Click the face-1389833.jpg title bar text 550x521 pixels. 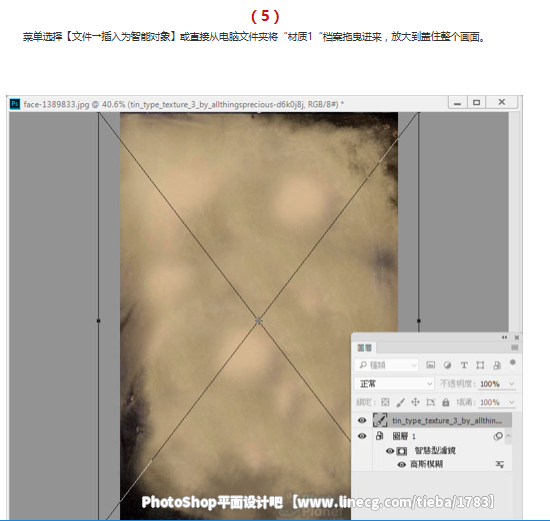(x=184, y=104)
